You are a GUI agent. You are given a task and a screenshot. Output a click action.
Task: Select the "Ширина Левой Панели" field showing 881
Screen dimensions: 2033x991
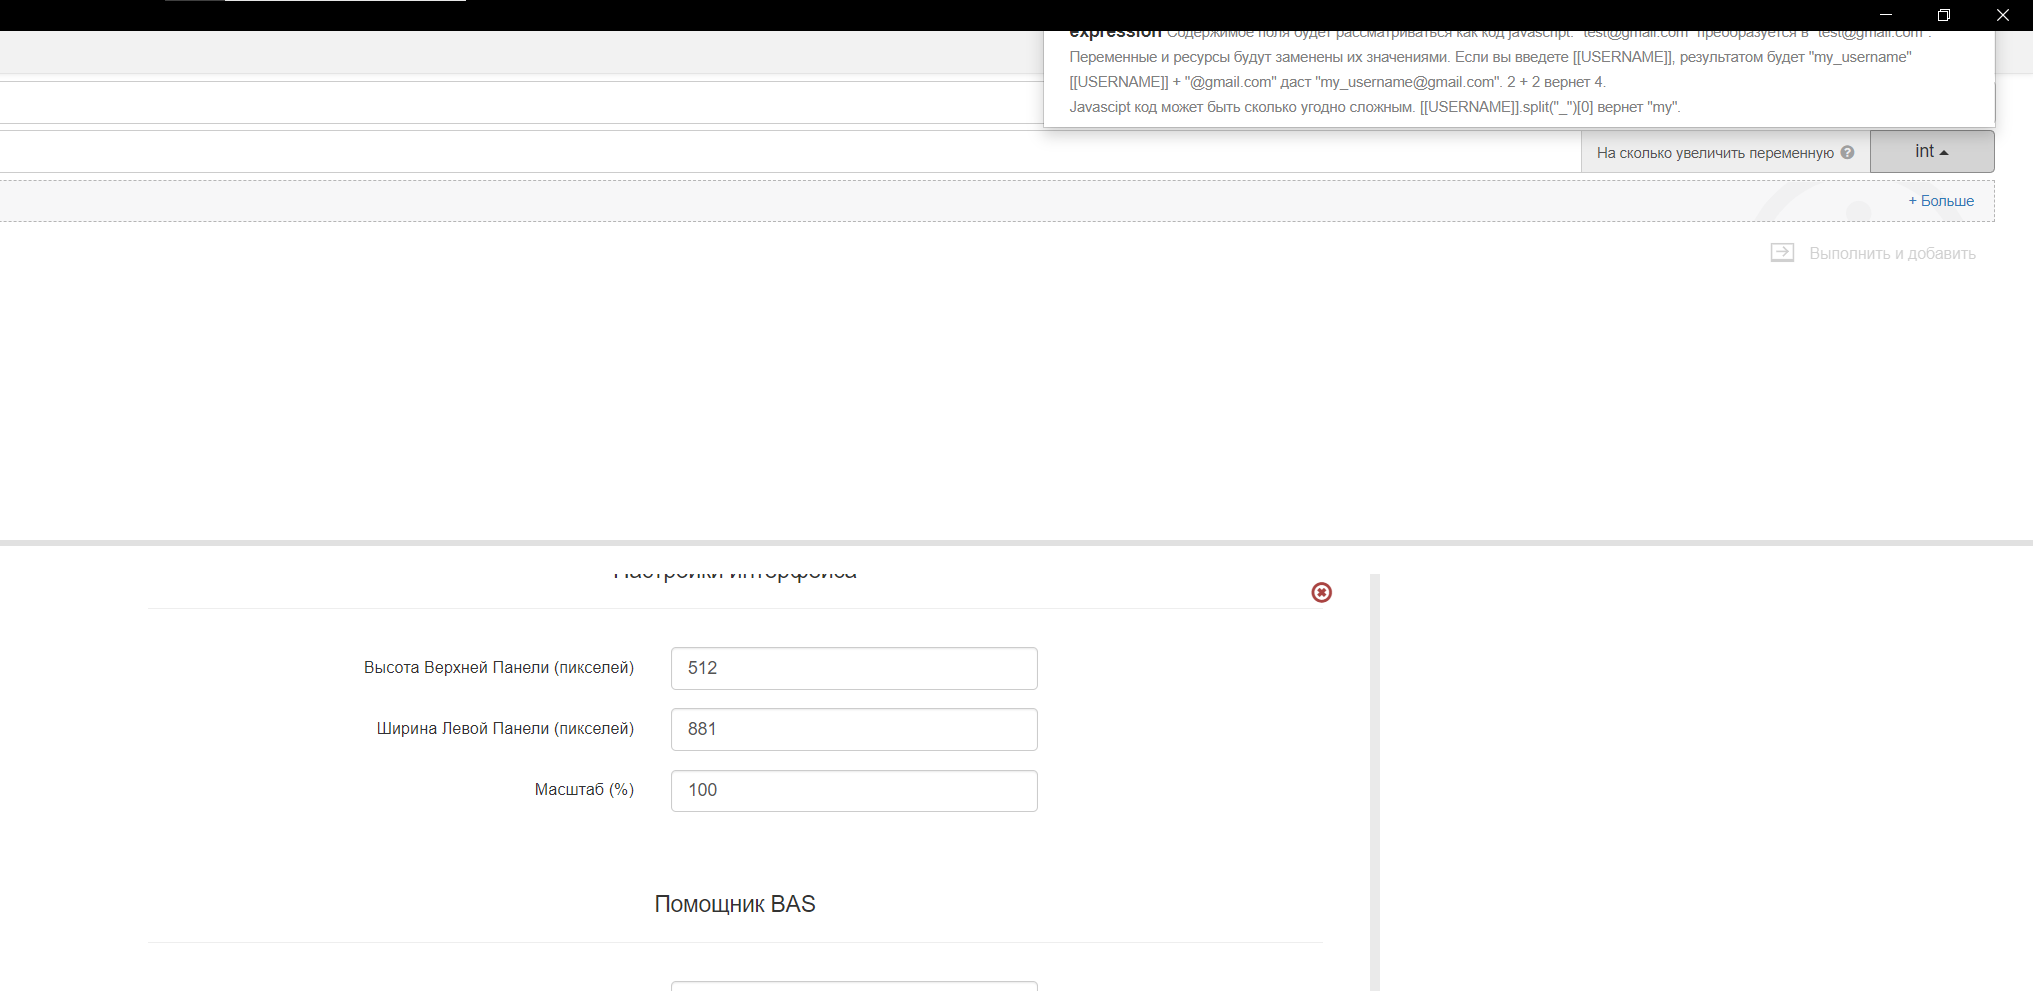tap(854, 729)
